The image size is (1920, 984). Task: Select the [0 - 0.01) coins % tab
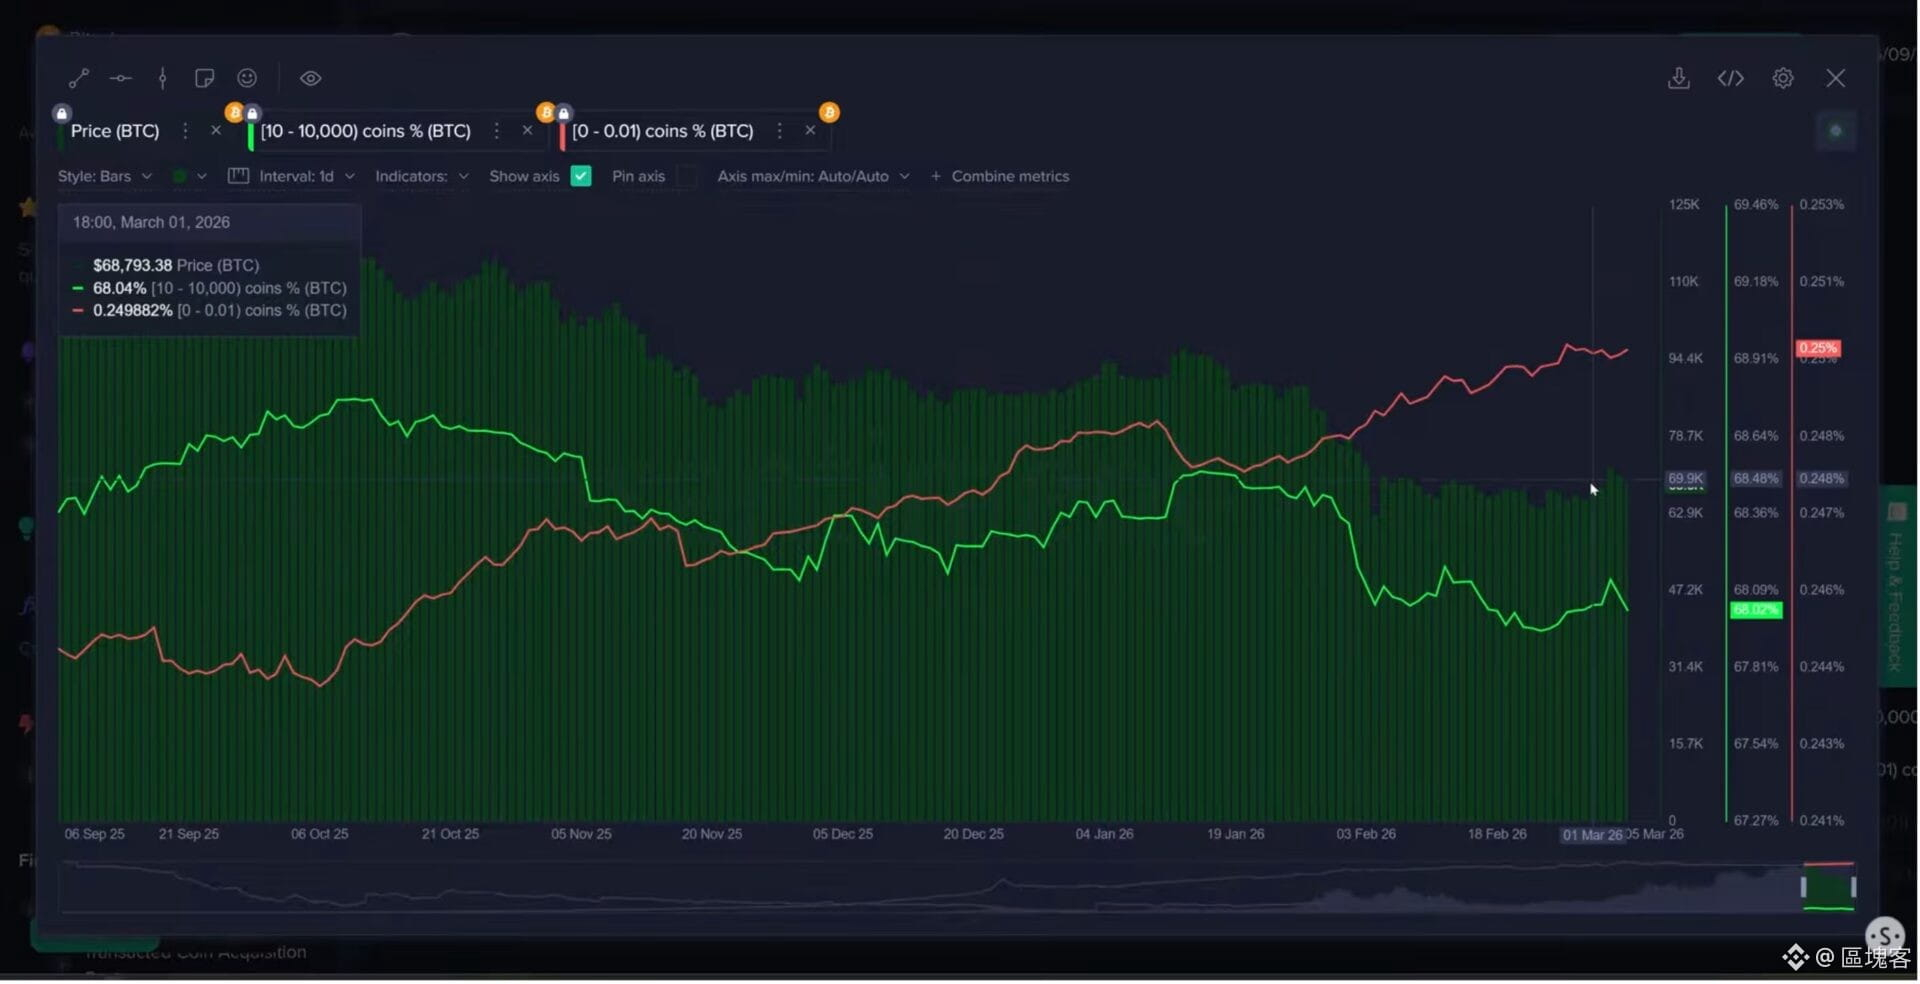click(663, 131)
